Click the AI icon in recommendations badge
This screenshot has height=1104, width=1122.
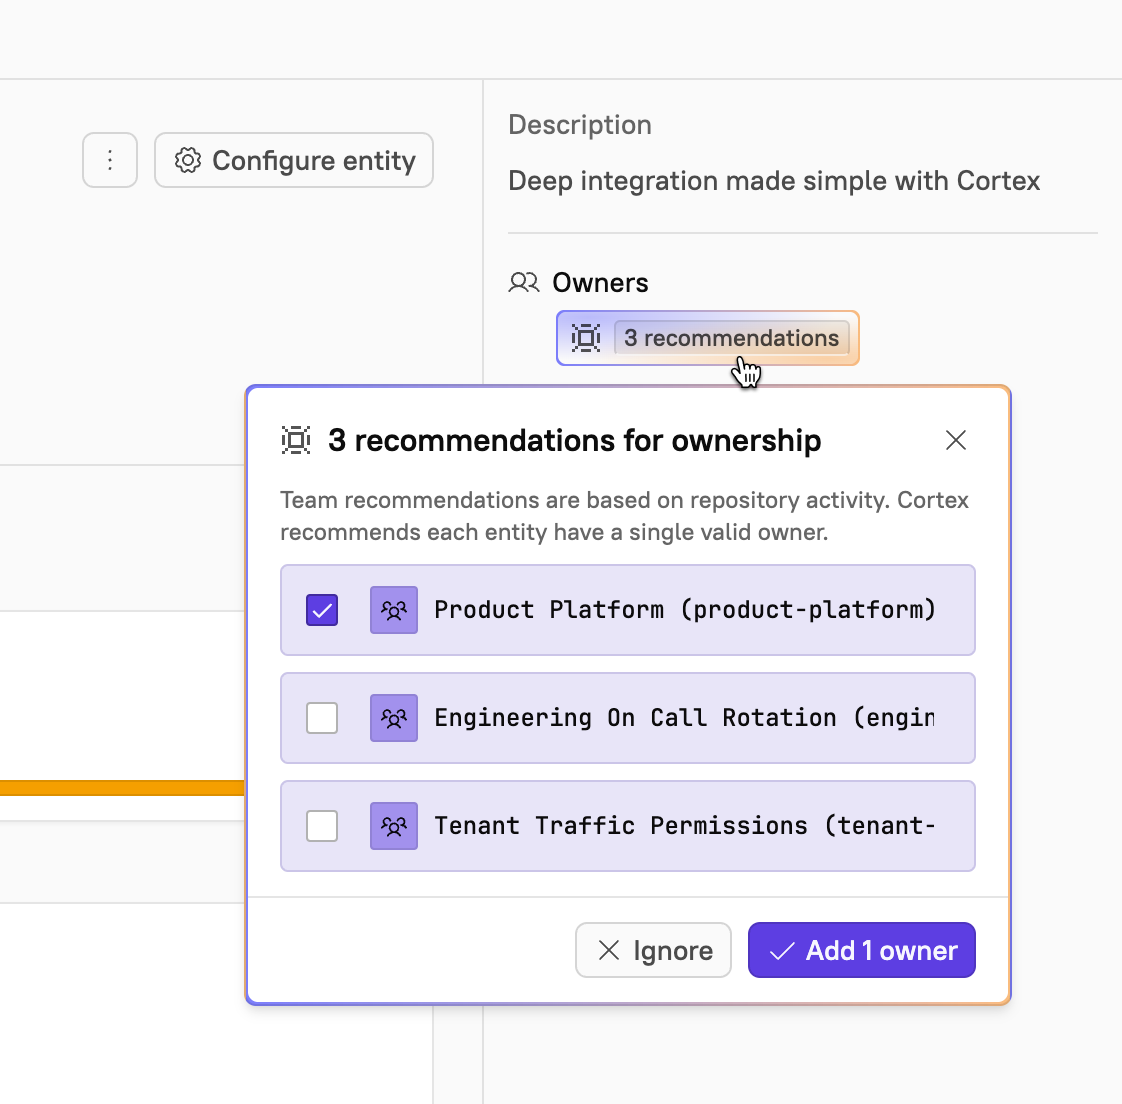(586, 338)
